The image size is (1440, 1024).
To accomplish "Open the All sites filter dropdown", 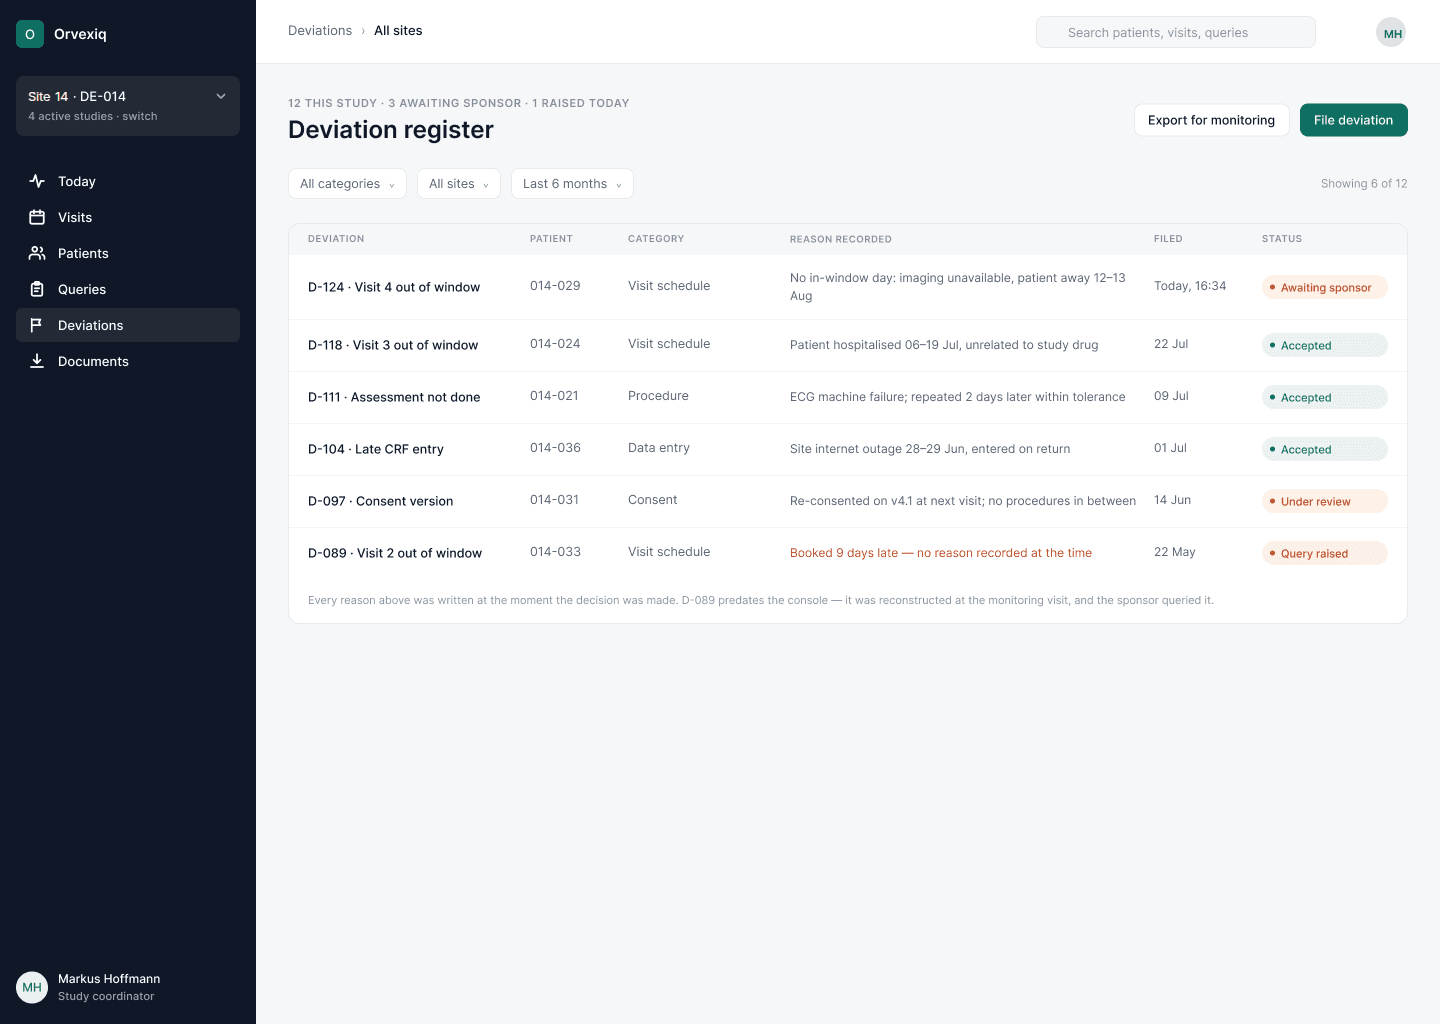I will point(459,184).
